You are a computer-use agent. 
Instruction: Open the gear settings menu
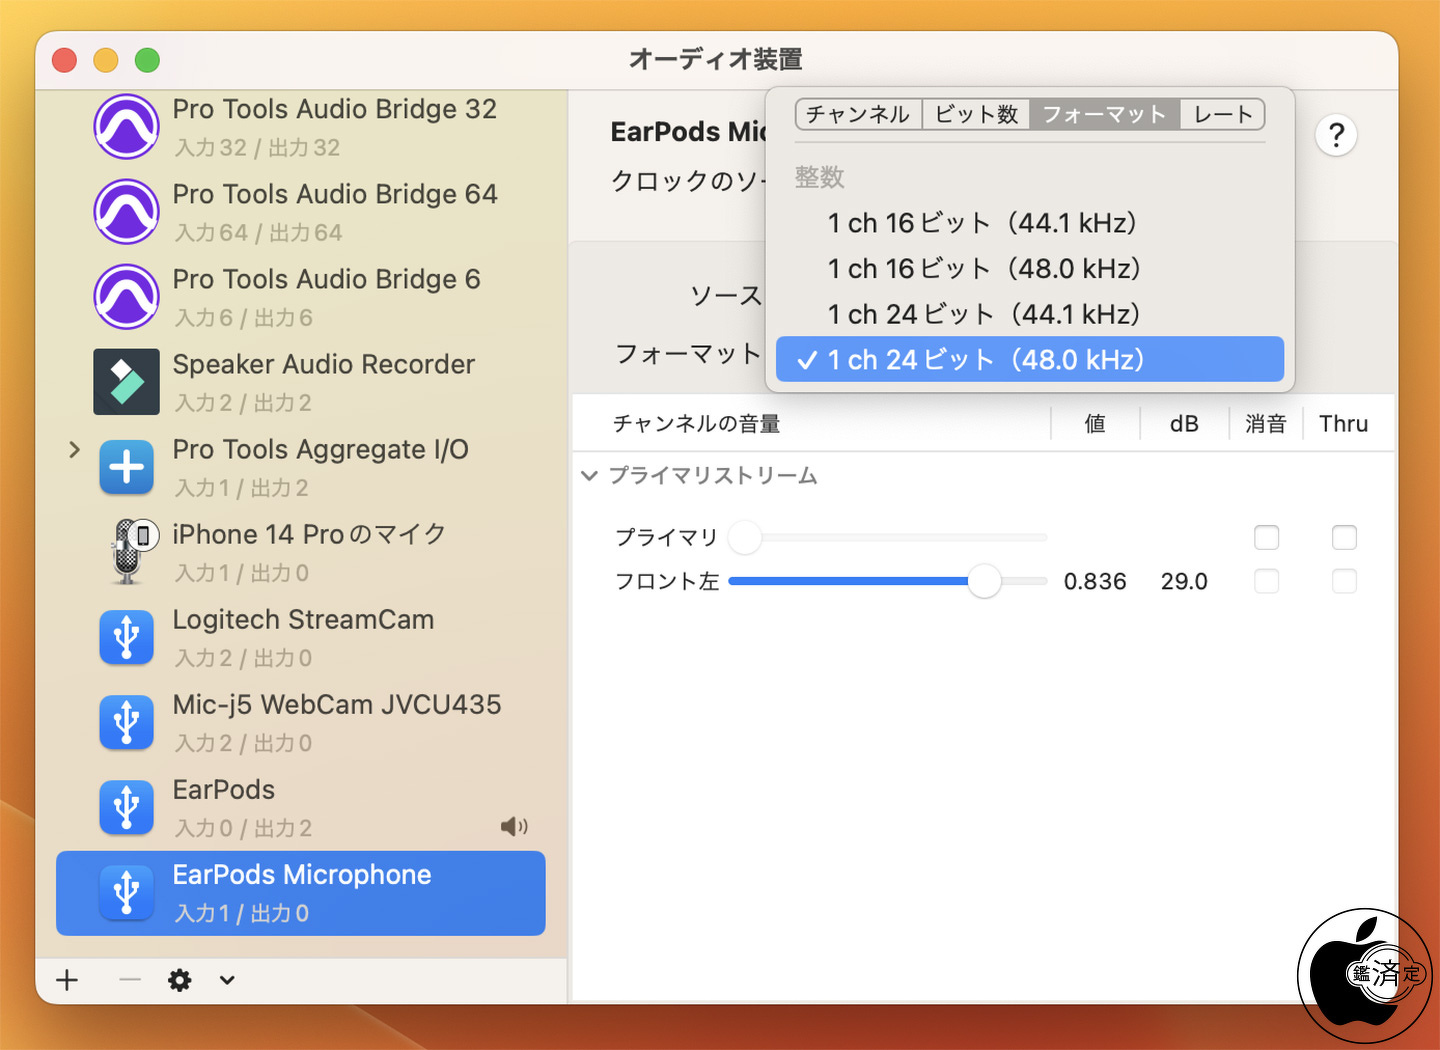pyautogui.click(x=180, y=980)
